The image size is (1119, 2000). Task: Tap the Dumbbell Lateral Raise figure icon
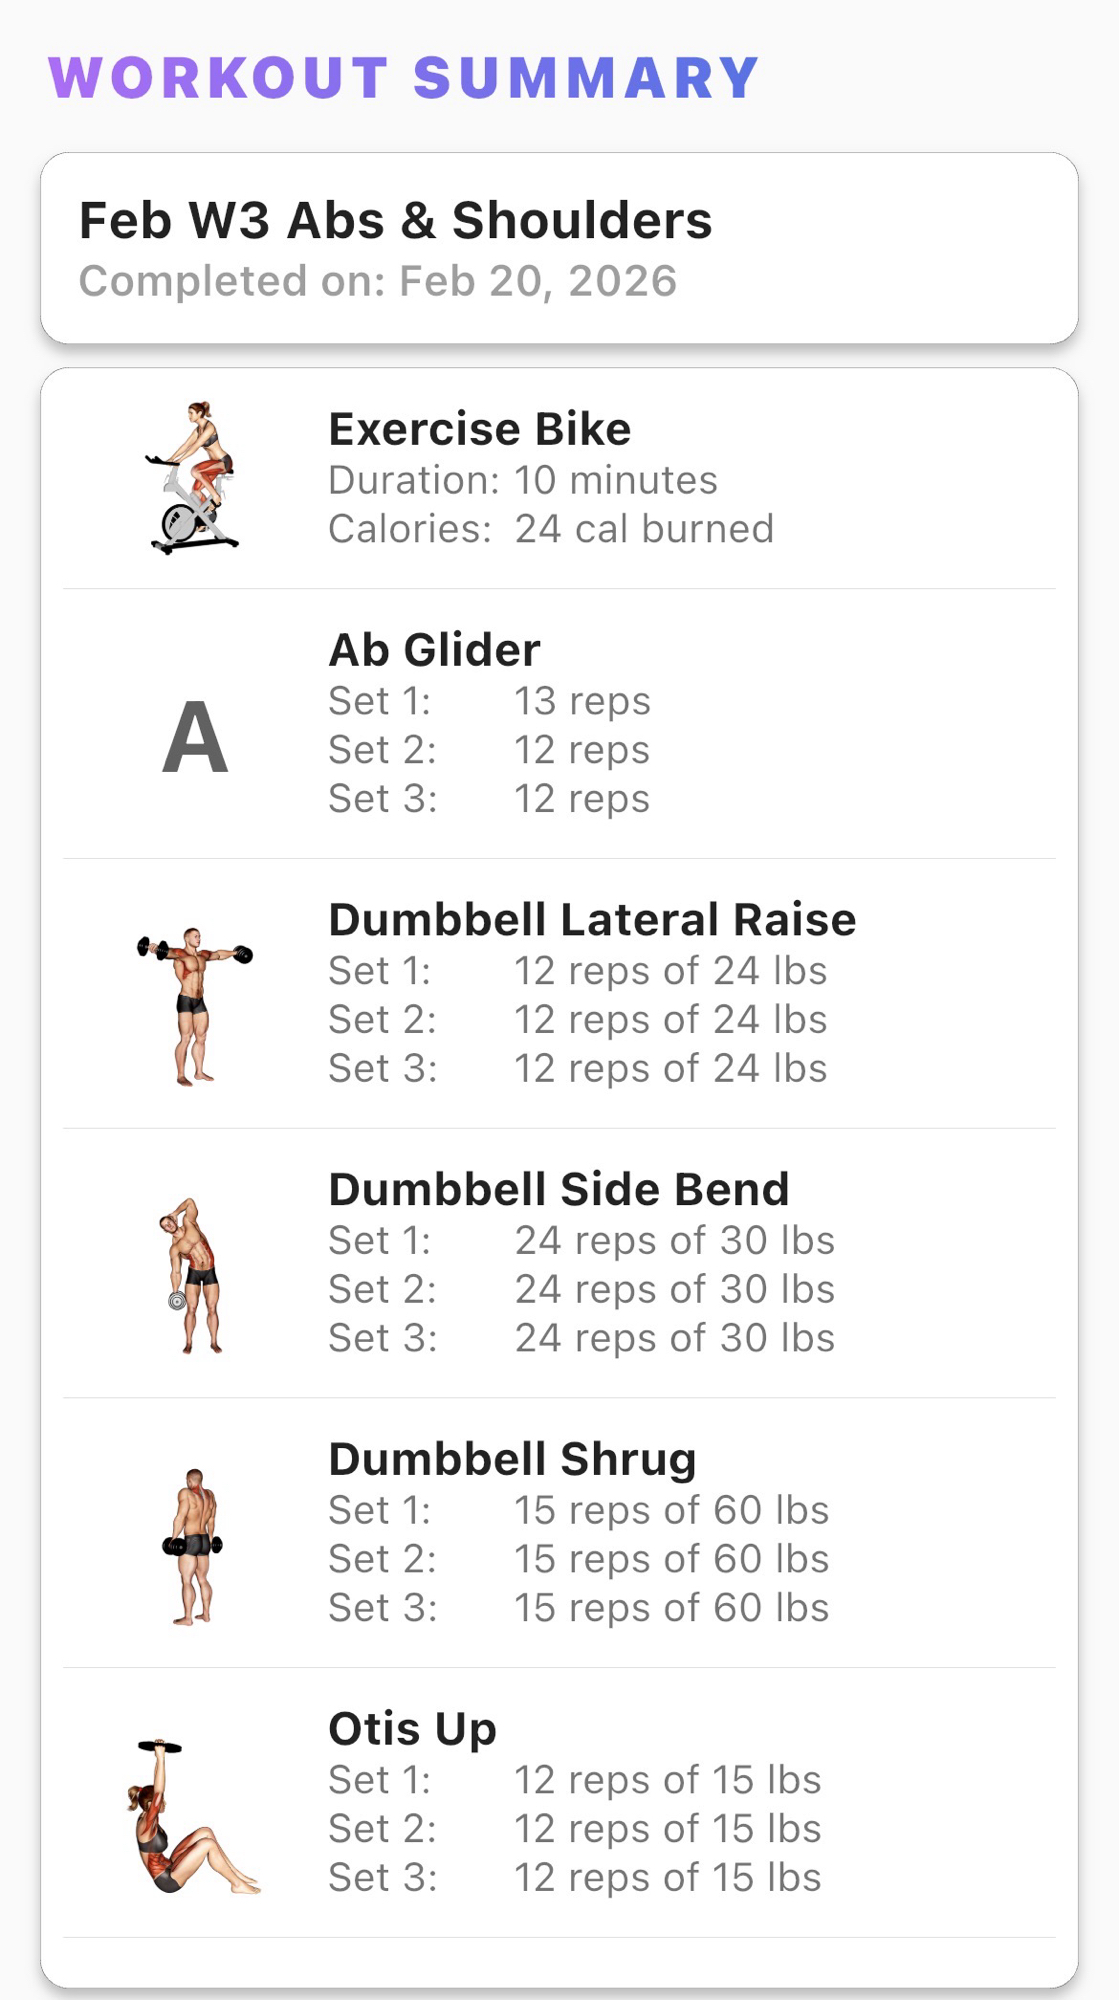[194, 1006]
